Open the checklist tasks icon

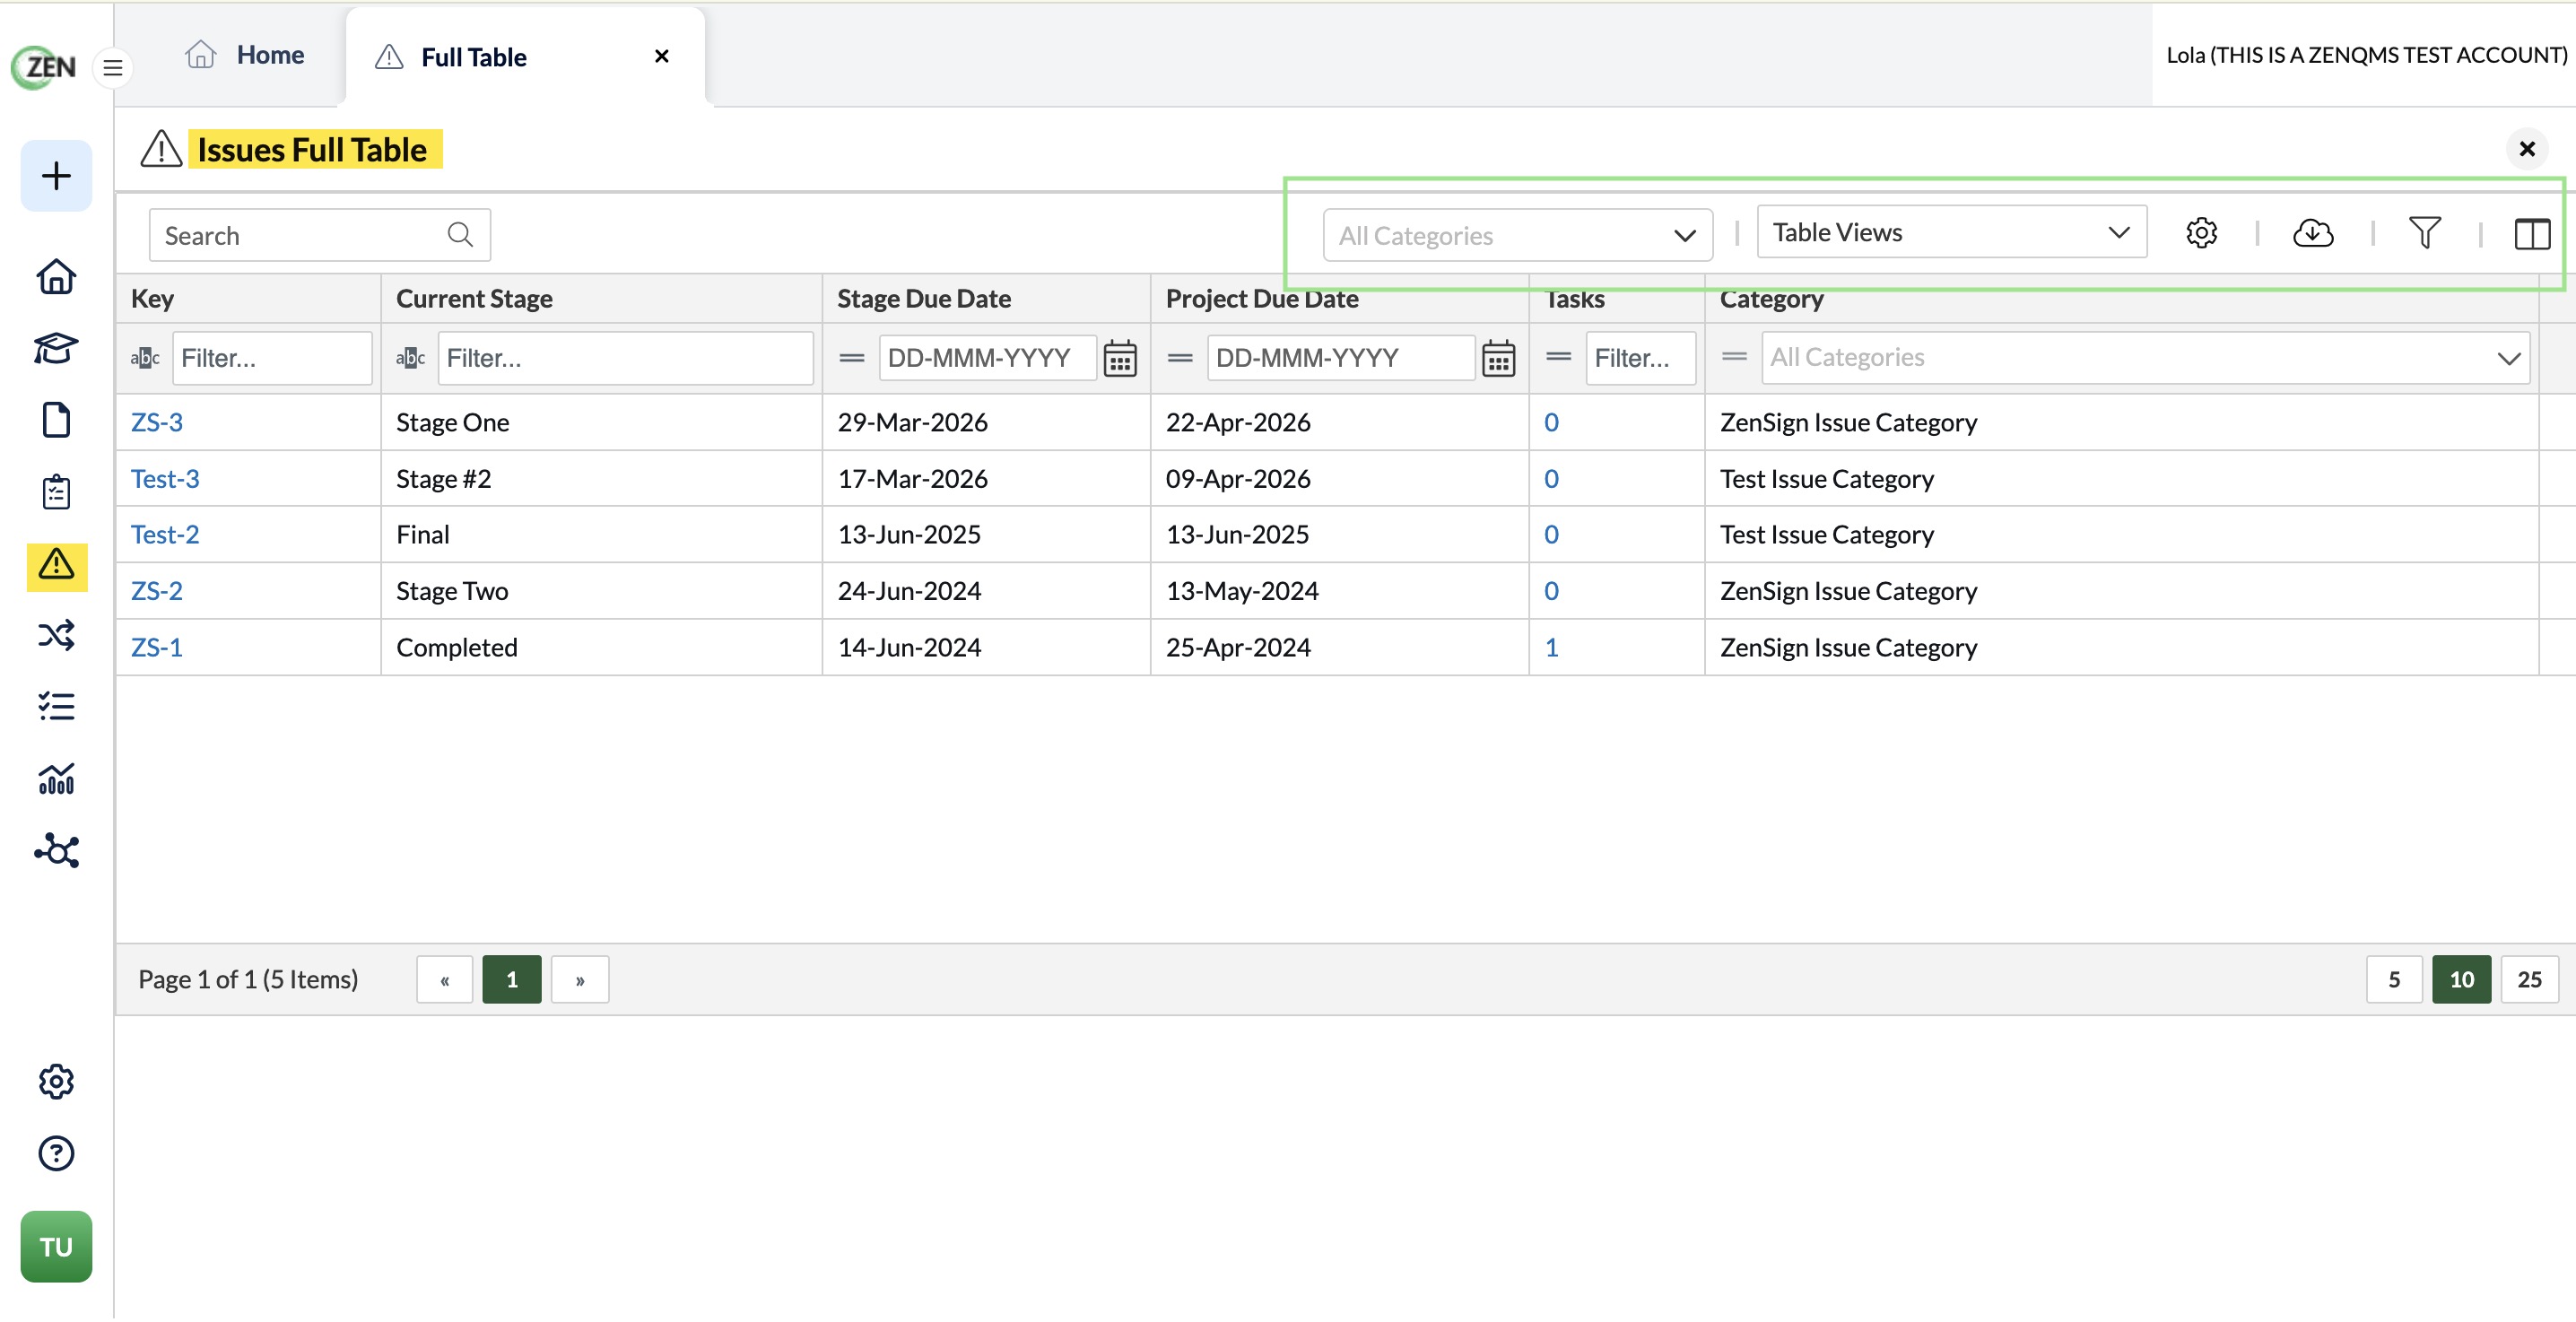(x=56, y=707)
